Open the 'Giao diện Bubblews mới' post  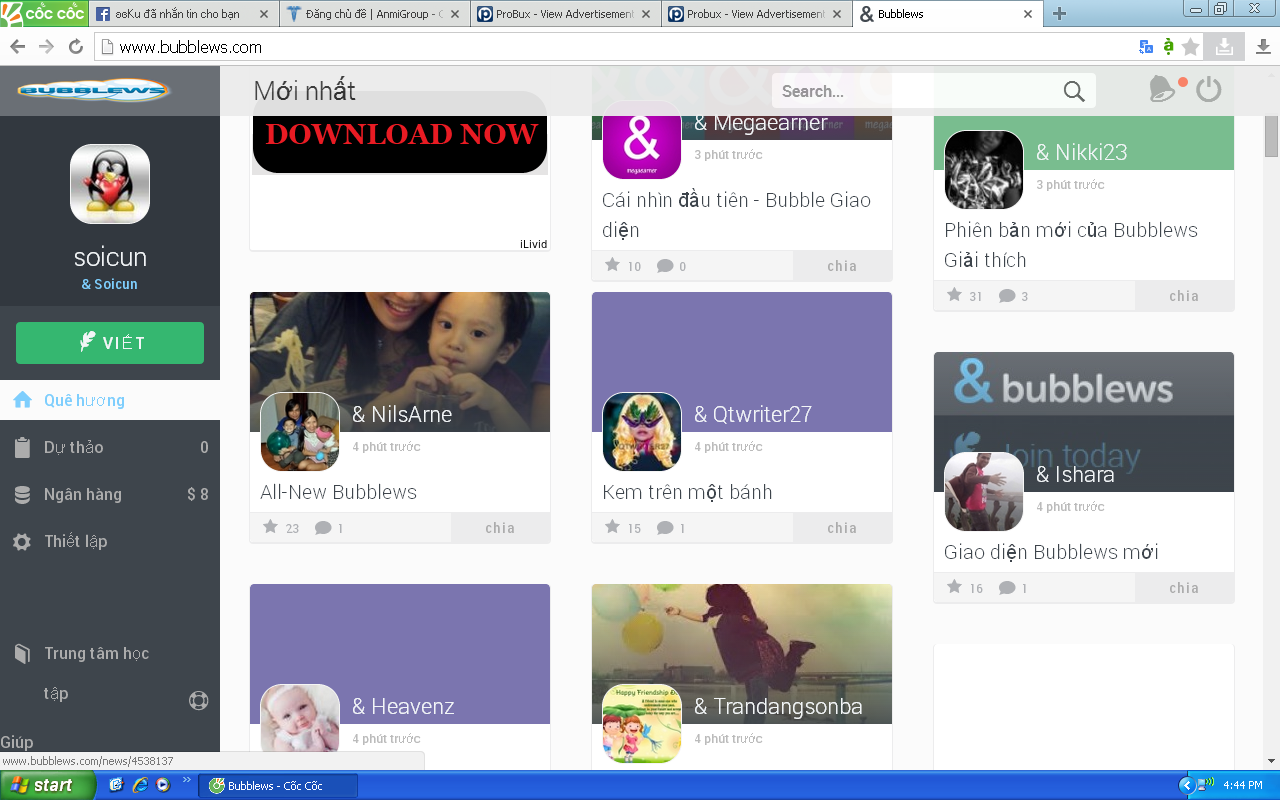click(x=1051, y=552)
